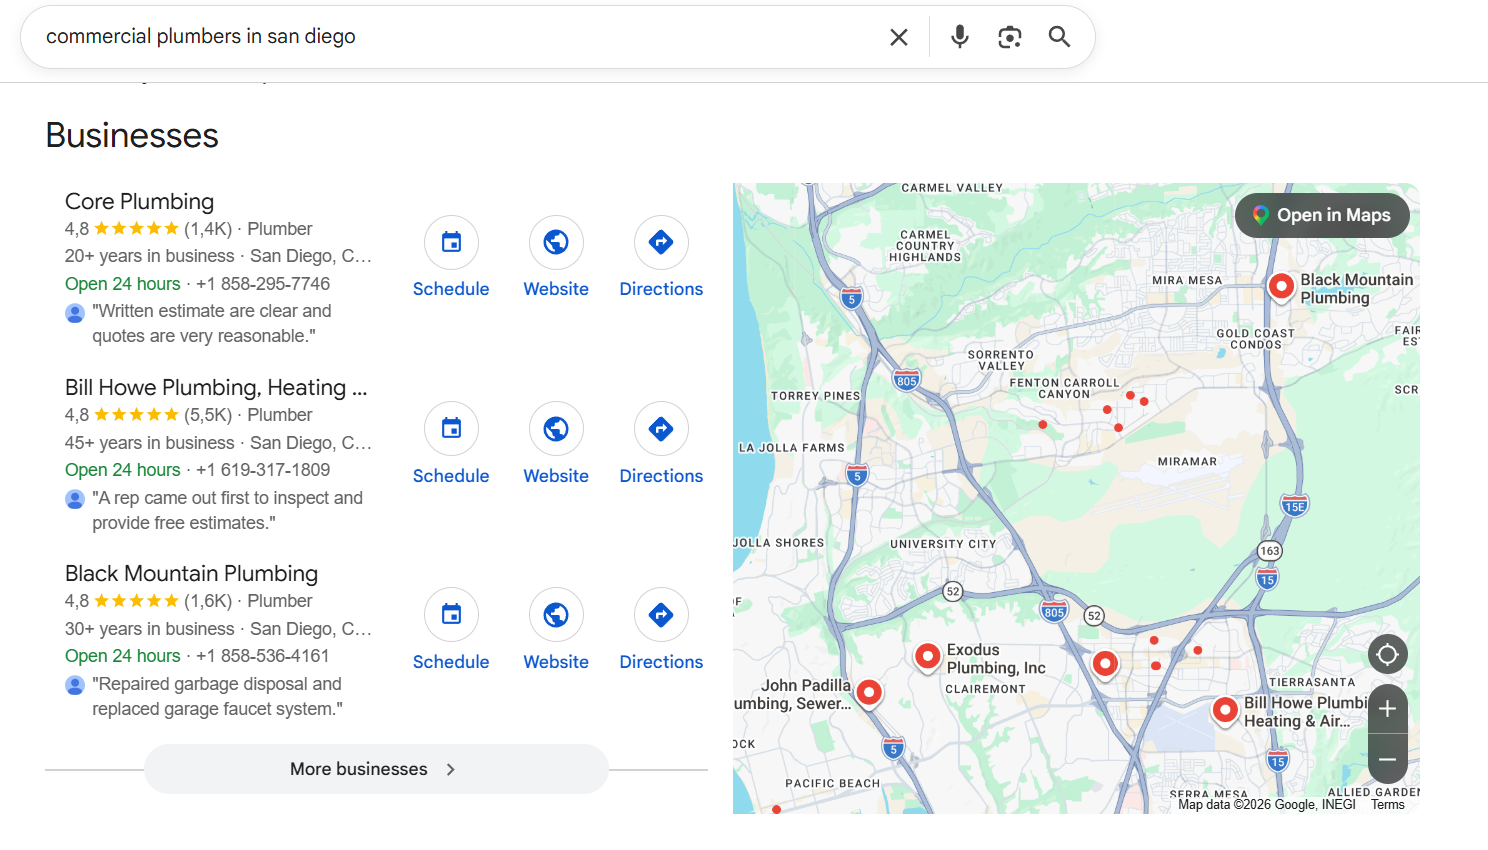Click the Black Mountain Plumbing map label

click(1356, 289)
